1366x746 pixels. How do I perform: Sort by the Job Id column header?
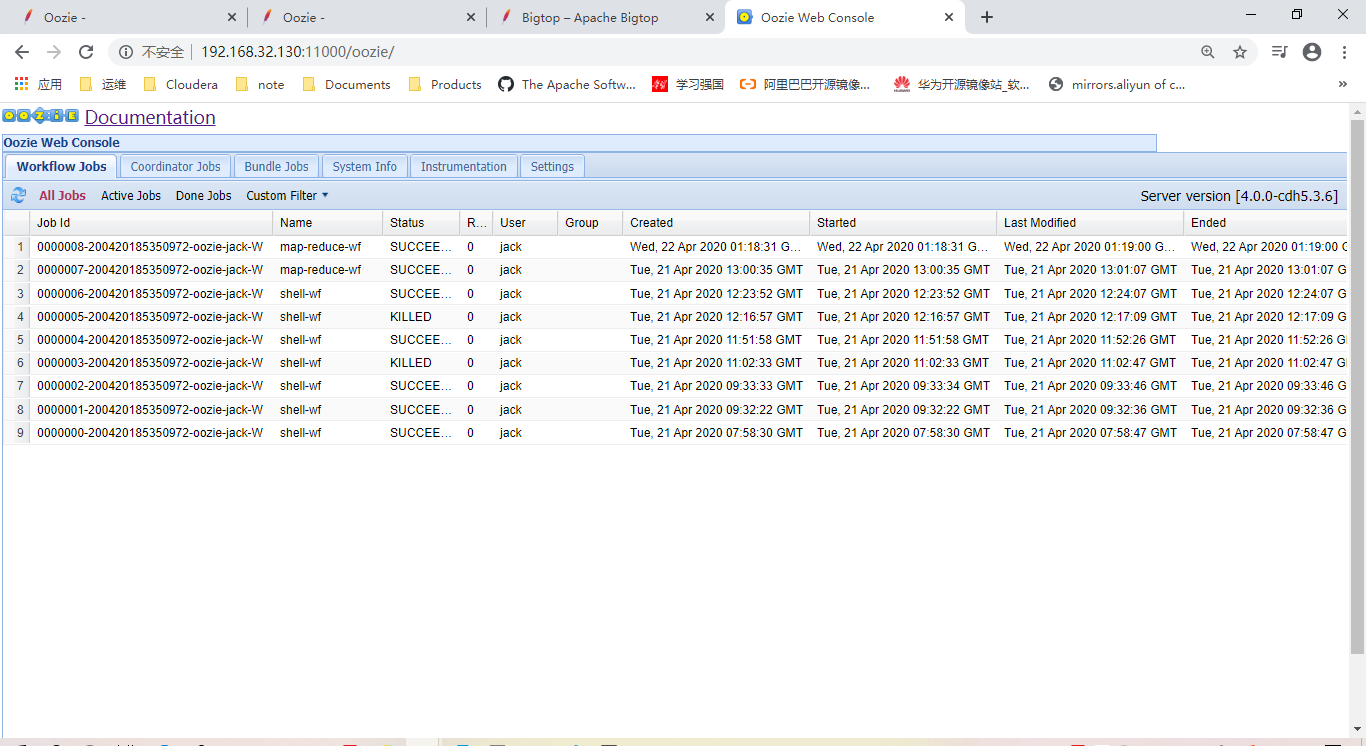point(151,223)
